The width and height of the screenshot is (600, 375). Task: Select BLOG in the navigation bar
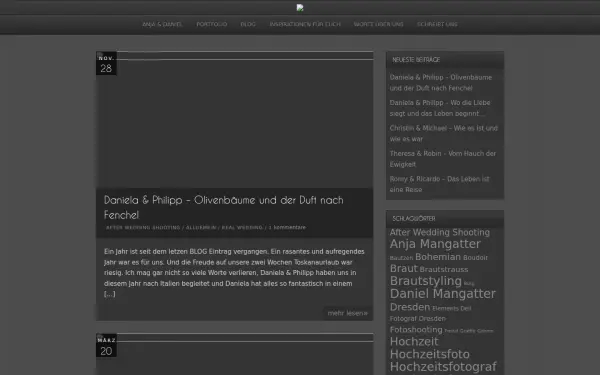(248, 24)
